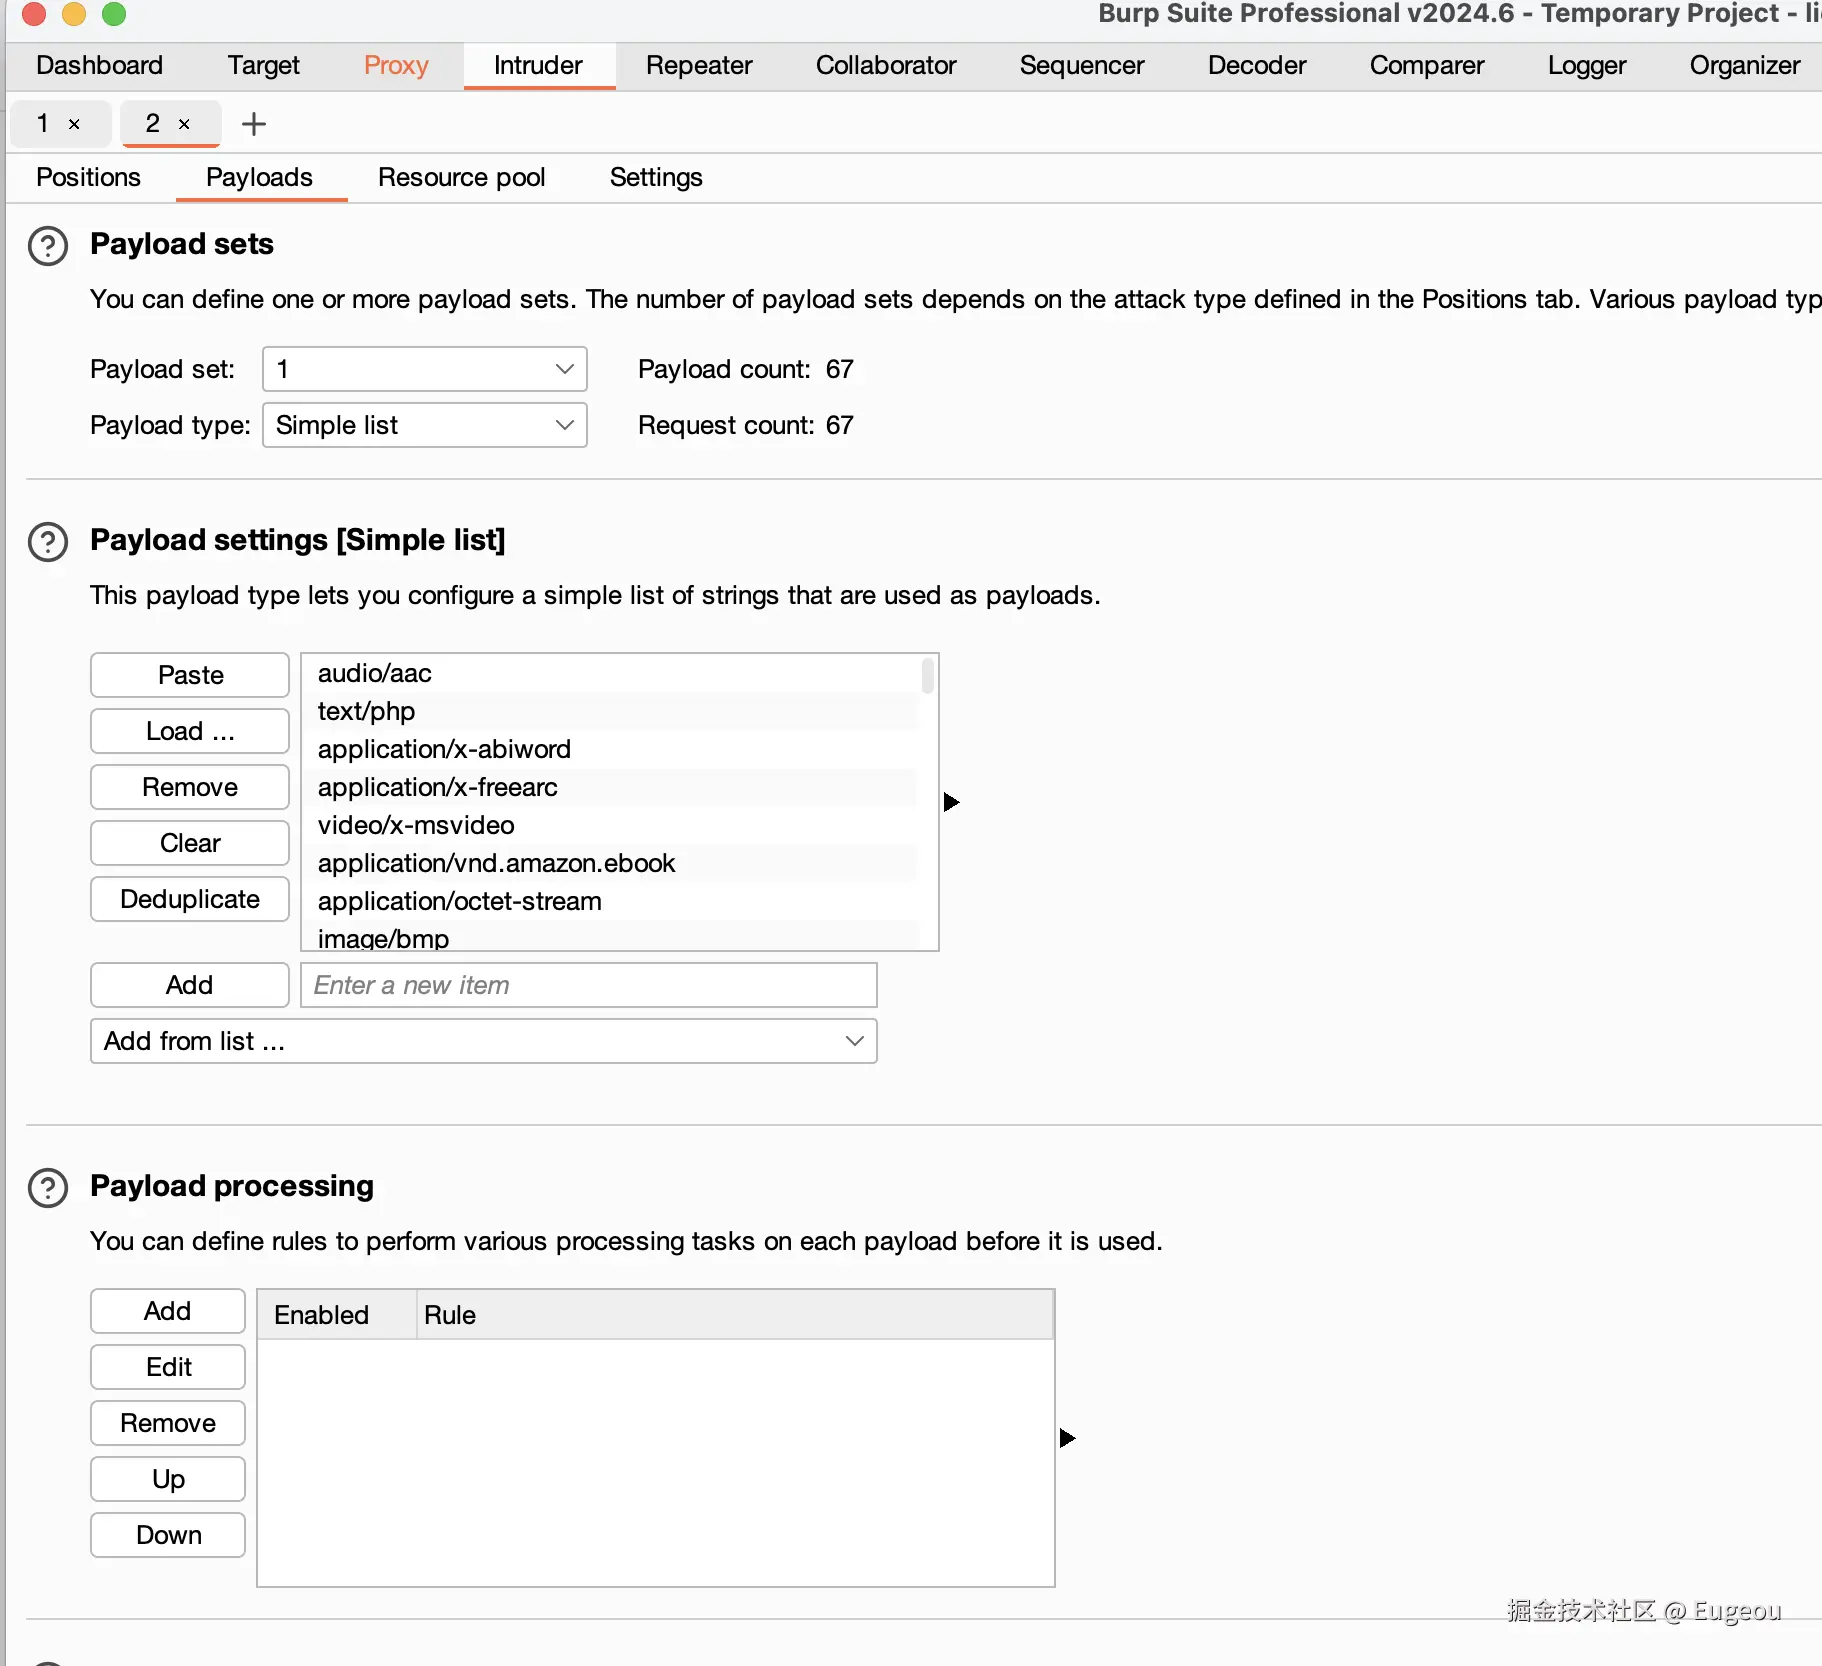
Task: Open Payload processing help icon
Action: (48, 1187)
